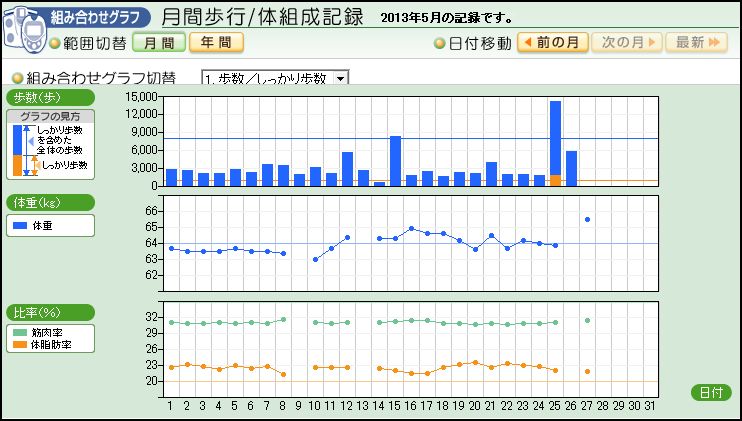742x421 pixels.
Task: Click the 歩数(歩) green label
Action: pos(50,97)
